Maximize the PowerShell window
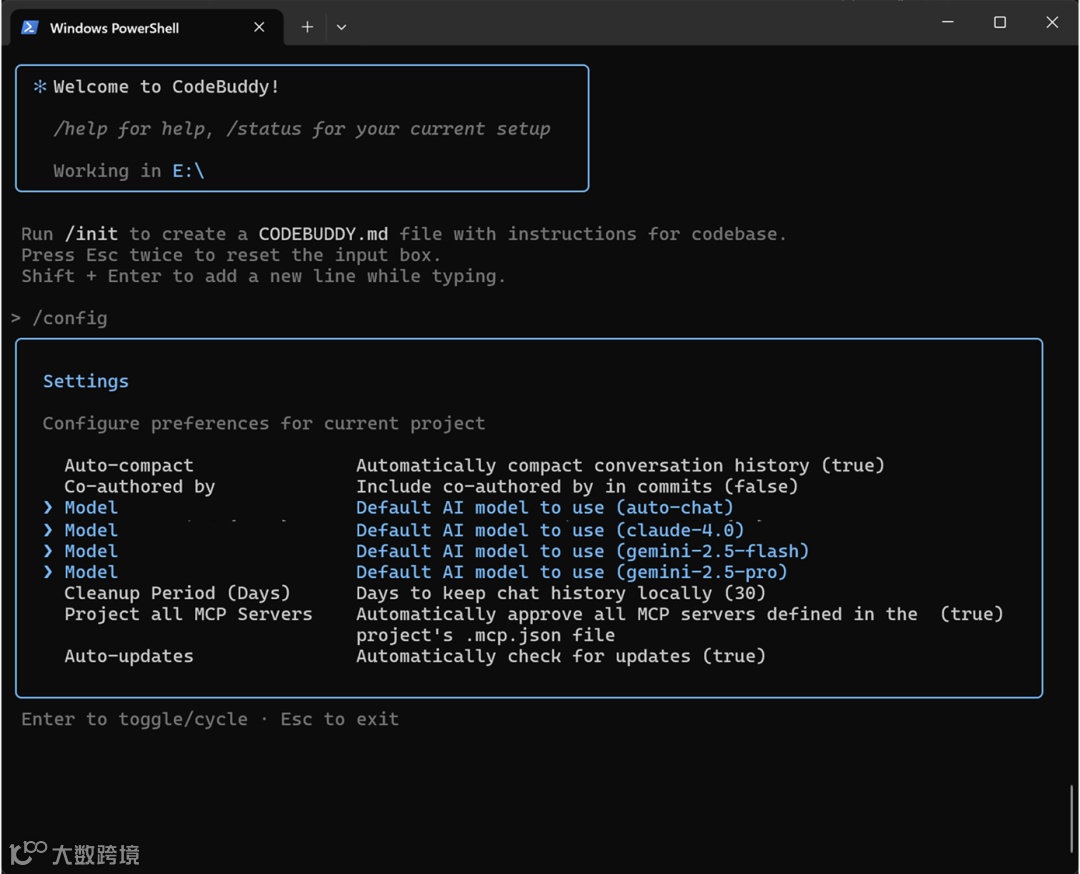The height and width of the screenshot is (874, 1080). (x=999, y=23)
